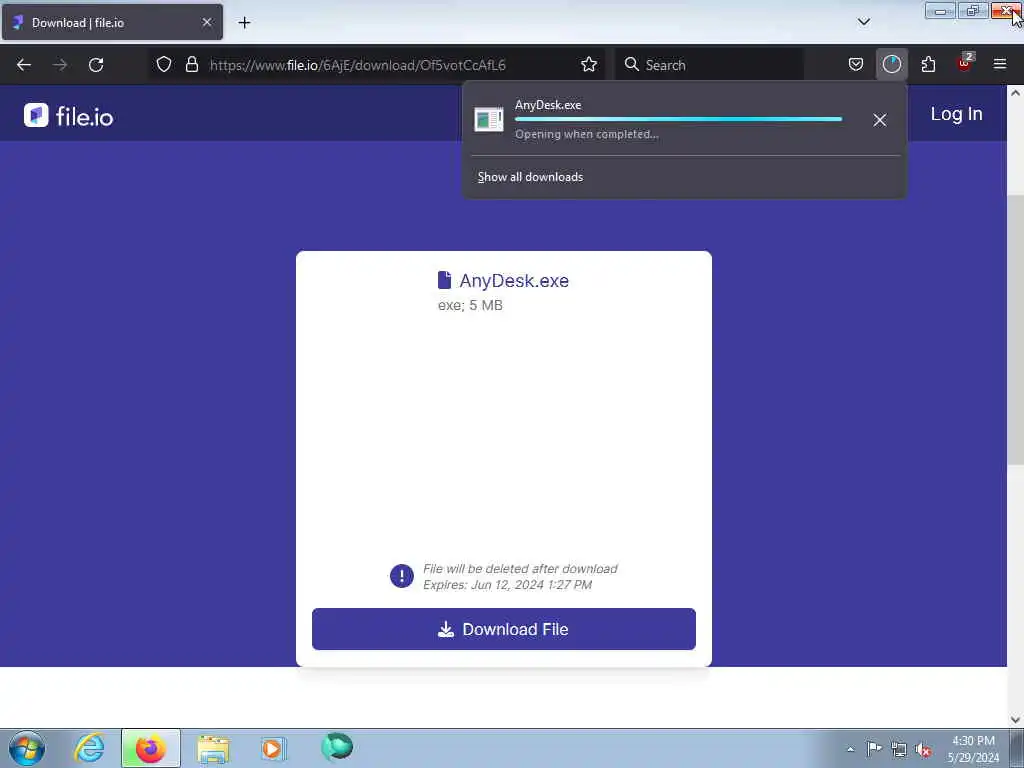Open a new tab with the plus button
The height and width of the screenshot is (768, 1024).
(244, 23)
